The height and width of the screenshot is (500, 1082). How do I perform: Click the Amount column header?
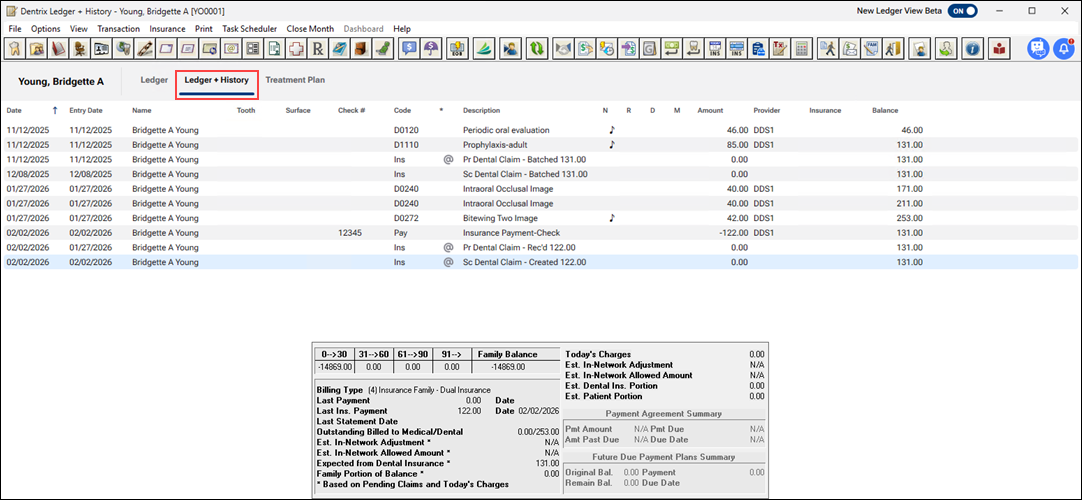(710, 110)
